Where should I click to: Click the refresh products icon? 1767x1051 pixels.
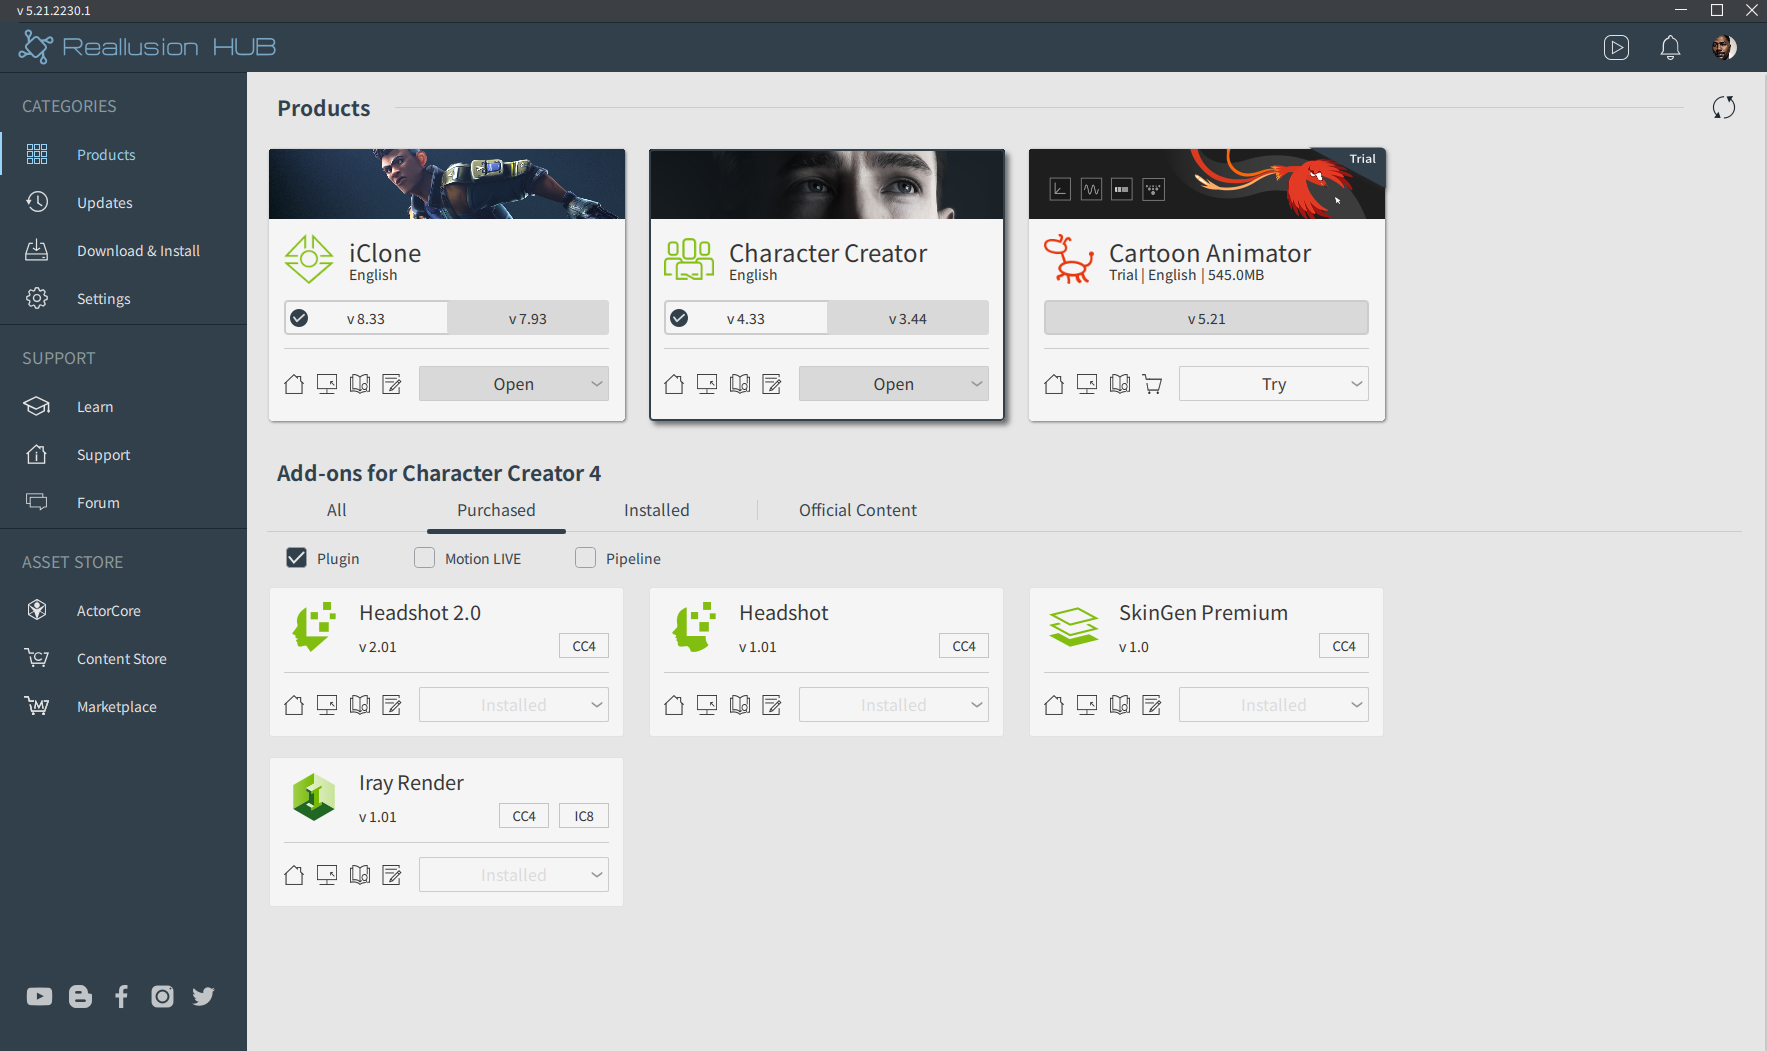(1723, 107)
